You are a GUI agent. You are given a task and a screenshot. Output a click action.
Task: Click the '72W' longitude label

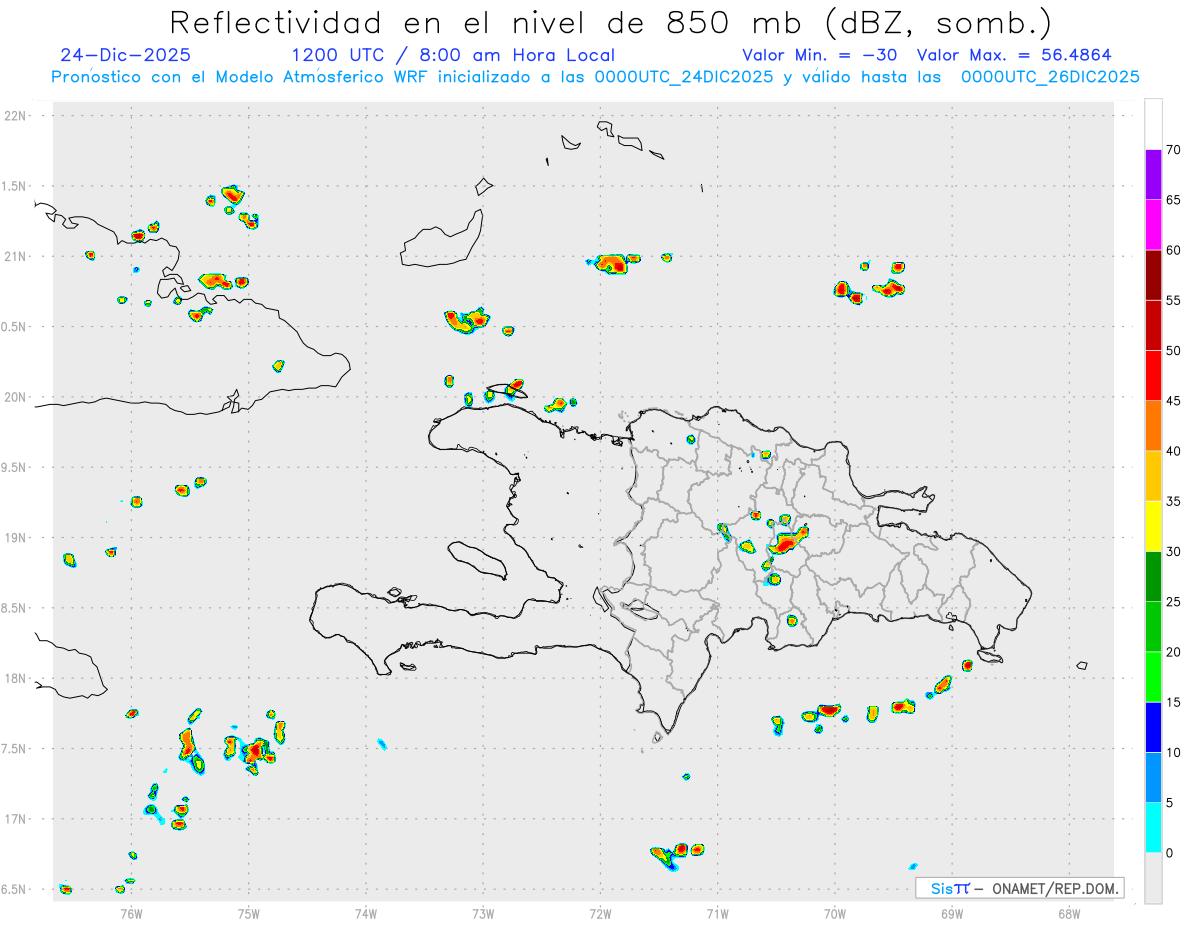(x=600, y=913)
